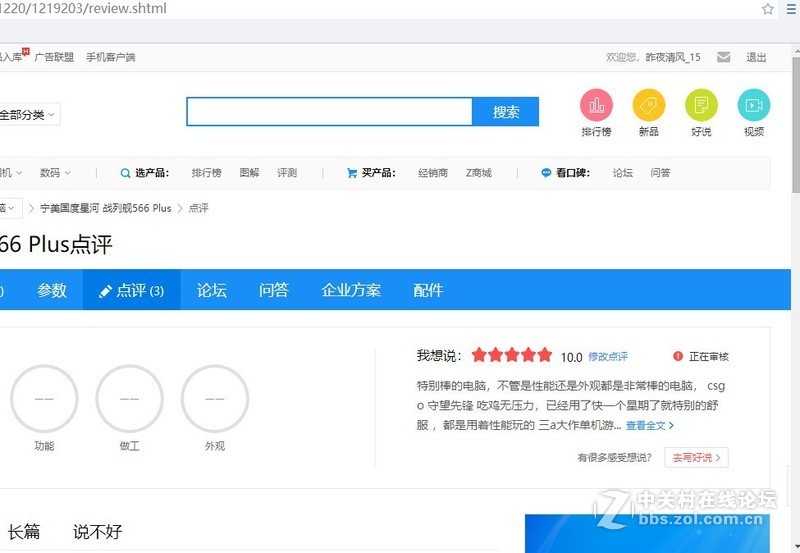Select the 说不好 review filter tab
Image resolution: width=800 pixels, height=553 pixels.
coord(97,532)
